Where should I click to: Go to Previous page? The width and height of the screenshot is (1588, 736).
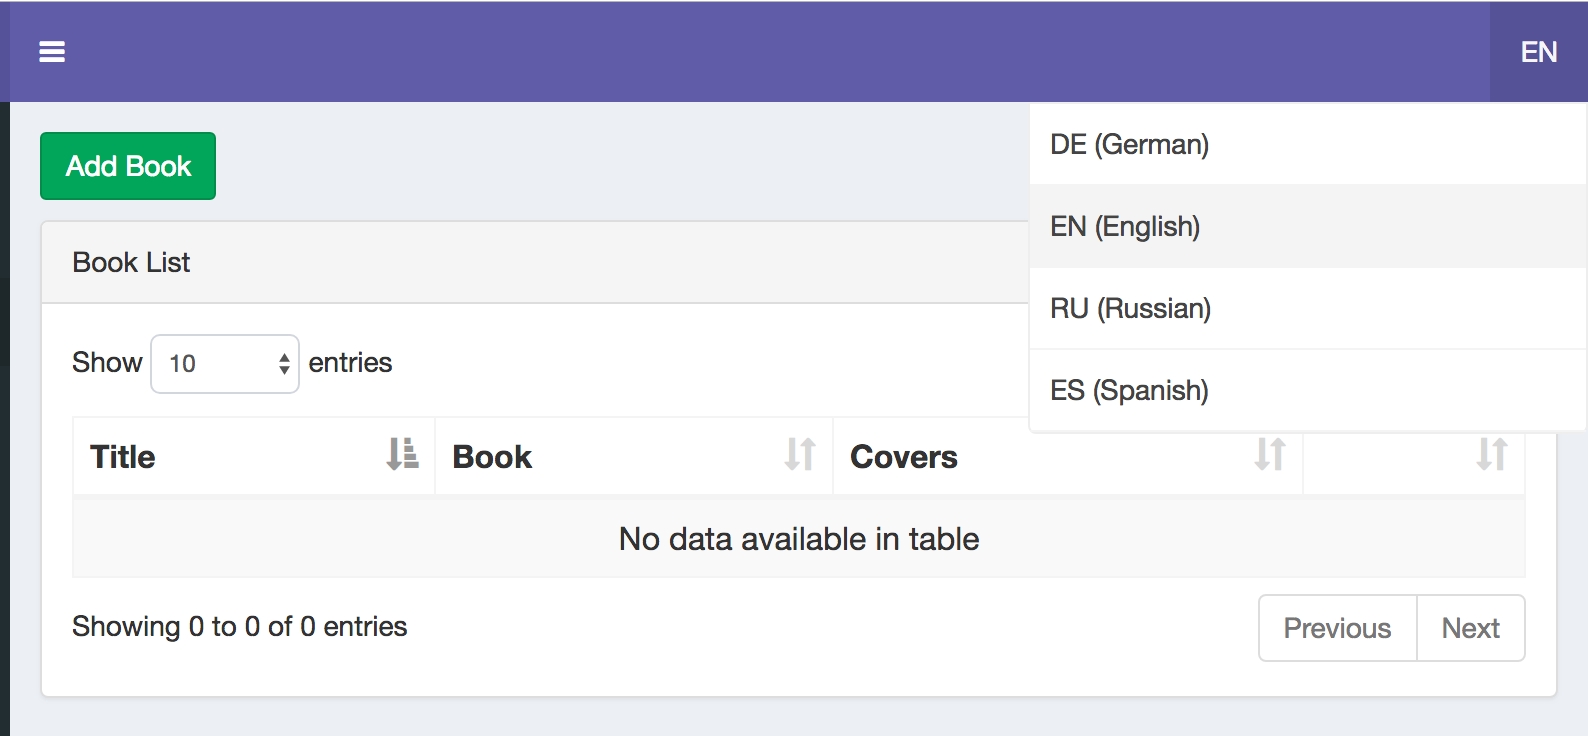pyautogui.click(x=1337, y=628)
